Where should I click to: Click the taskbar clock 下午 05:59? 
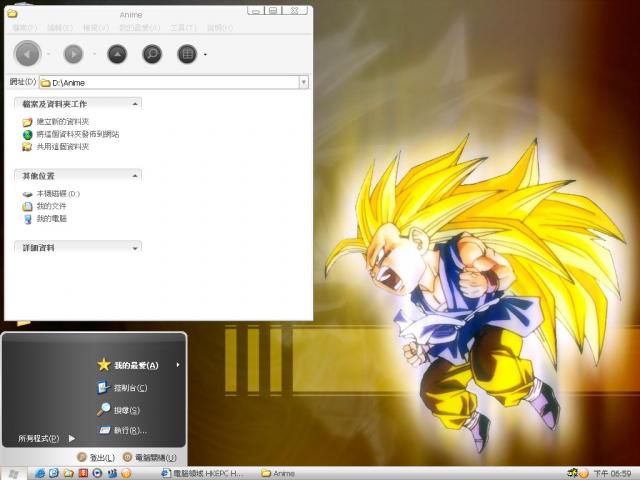[612, 473]
